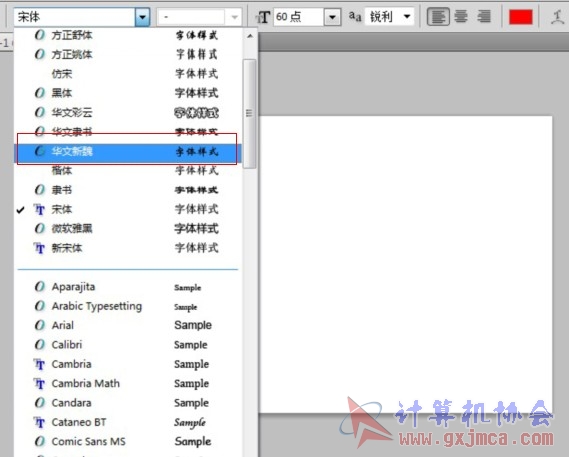Click the OpenType icon beside Arial

coord(40,325)
